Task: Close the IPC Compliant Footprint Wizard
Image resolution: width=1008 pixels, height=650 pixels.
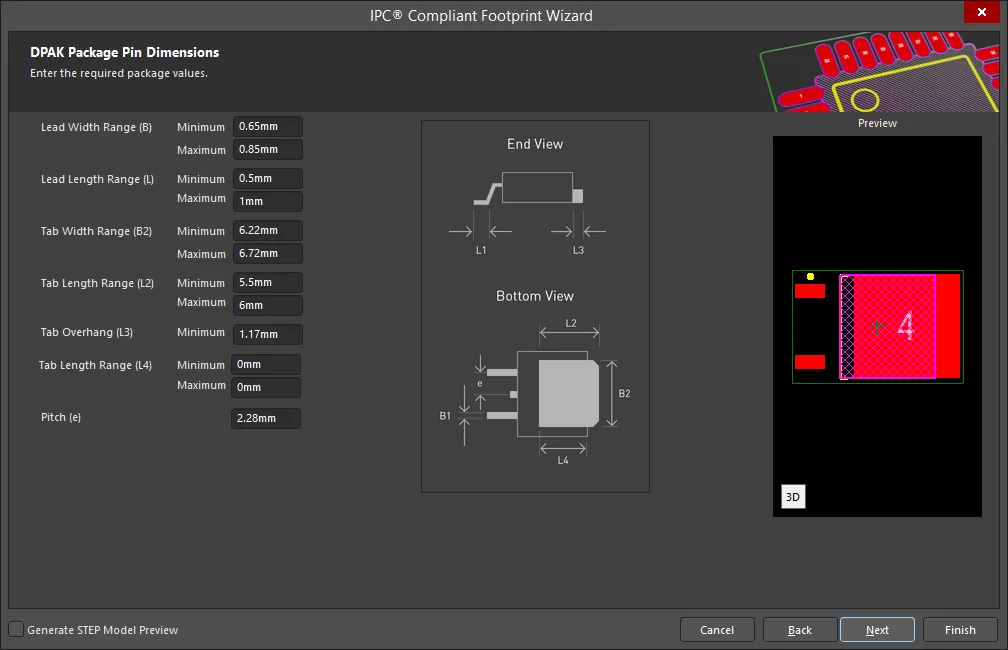Action: pyautogui.click(x=982, y=12)
